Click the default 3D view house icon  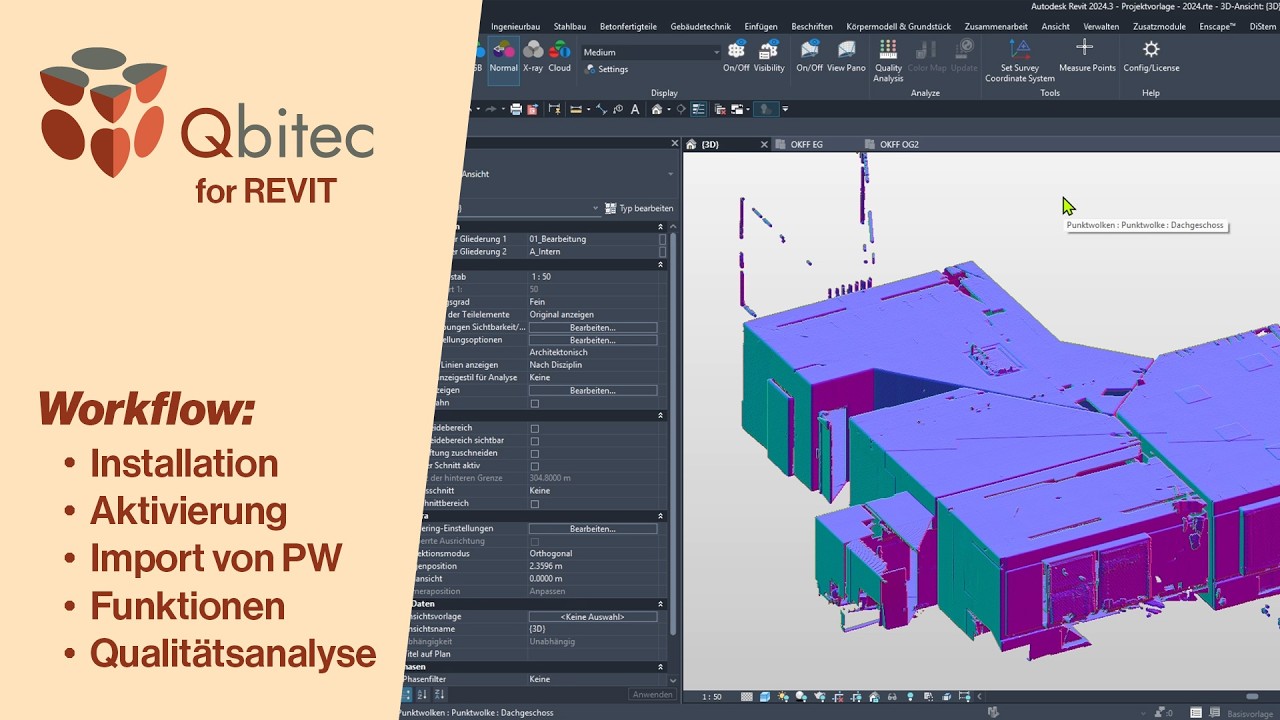pos(657,109)
